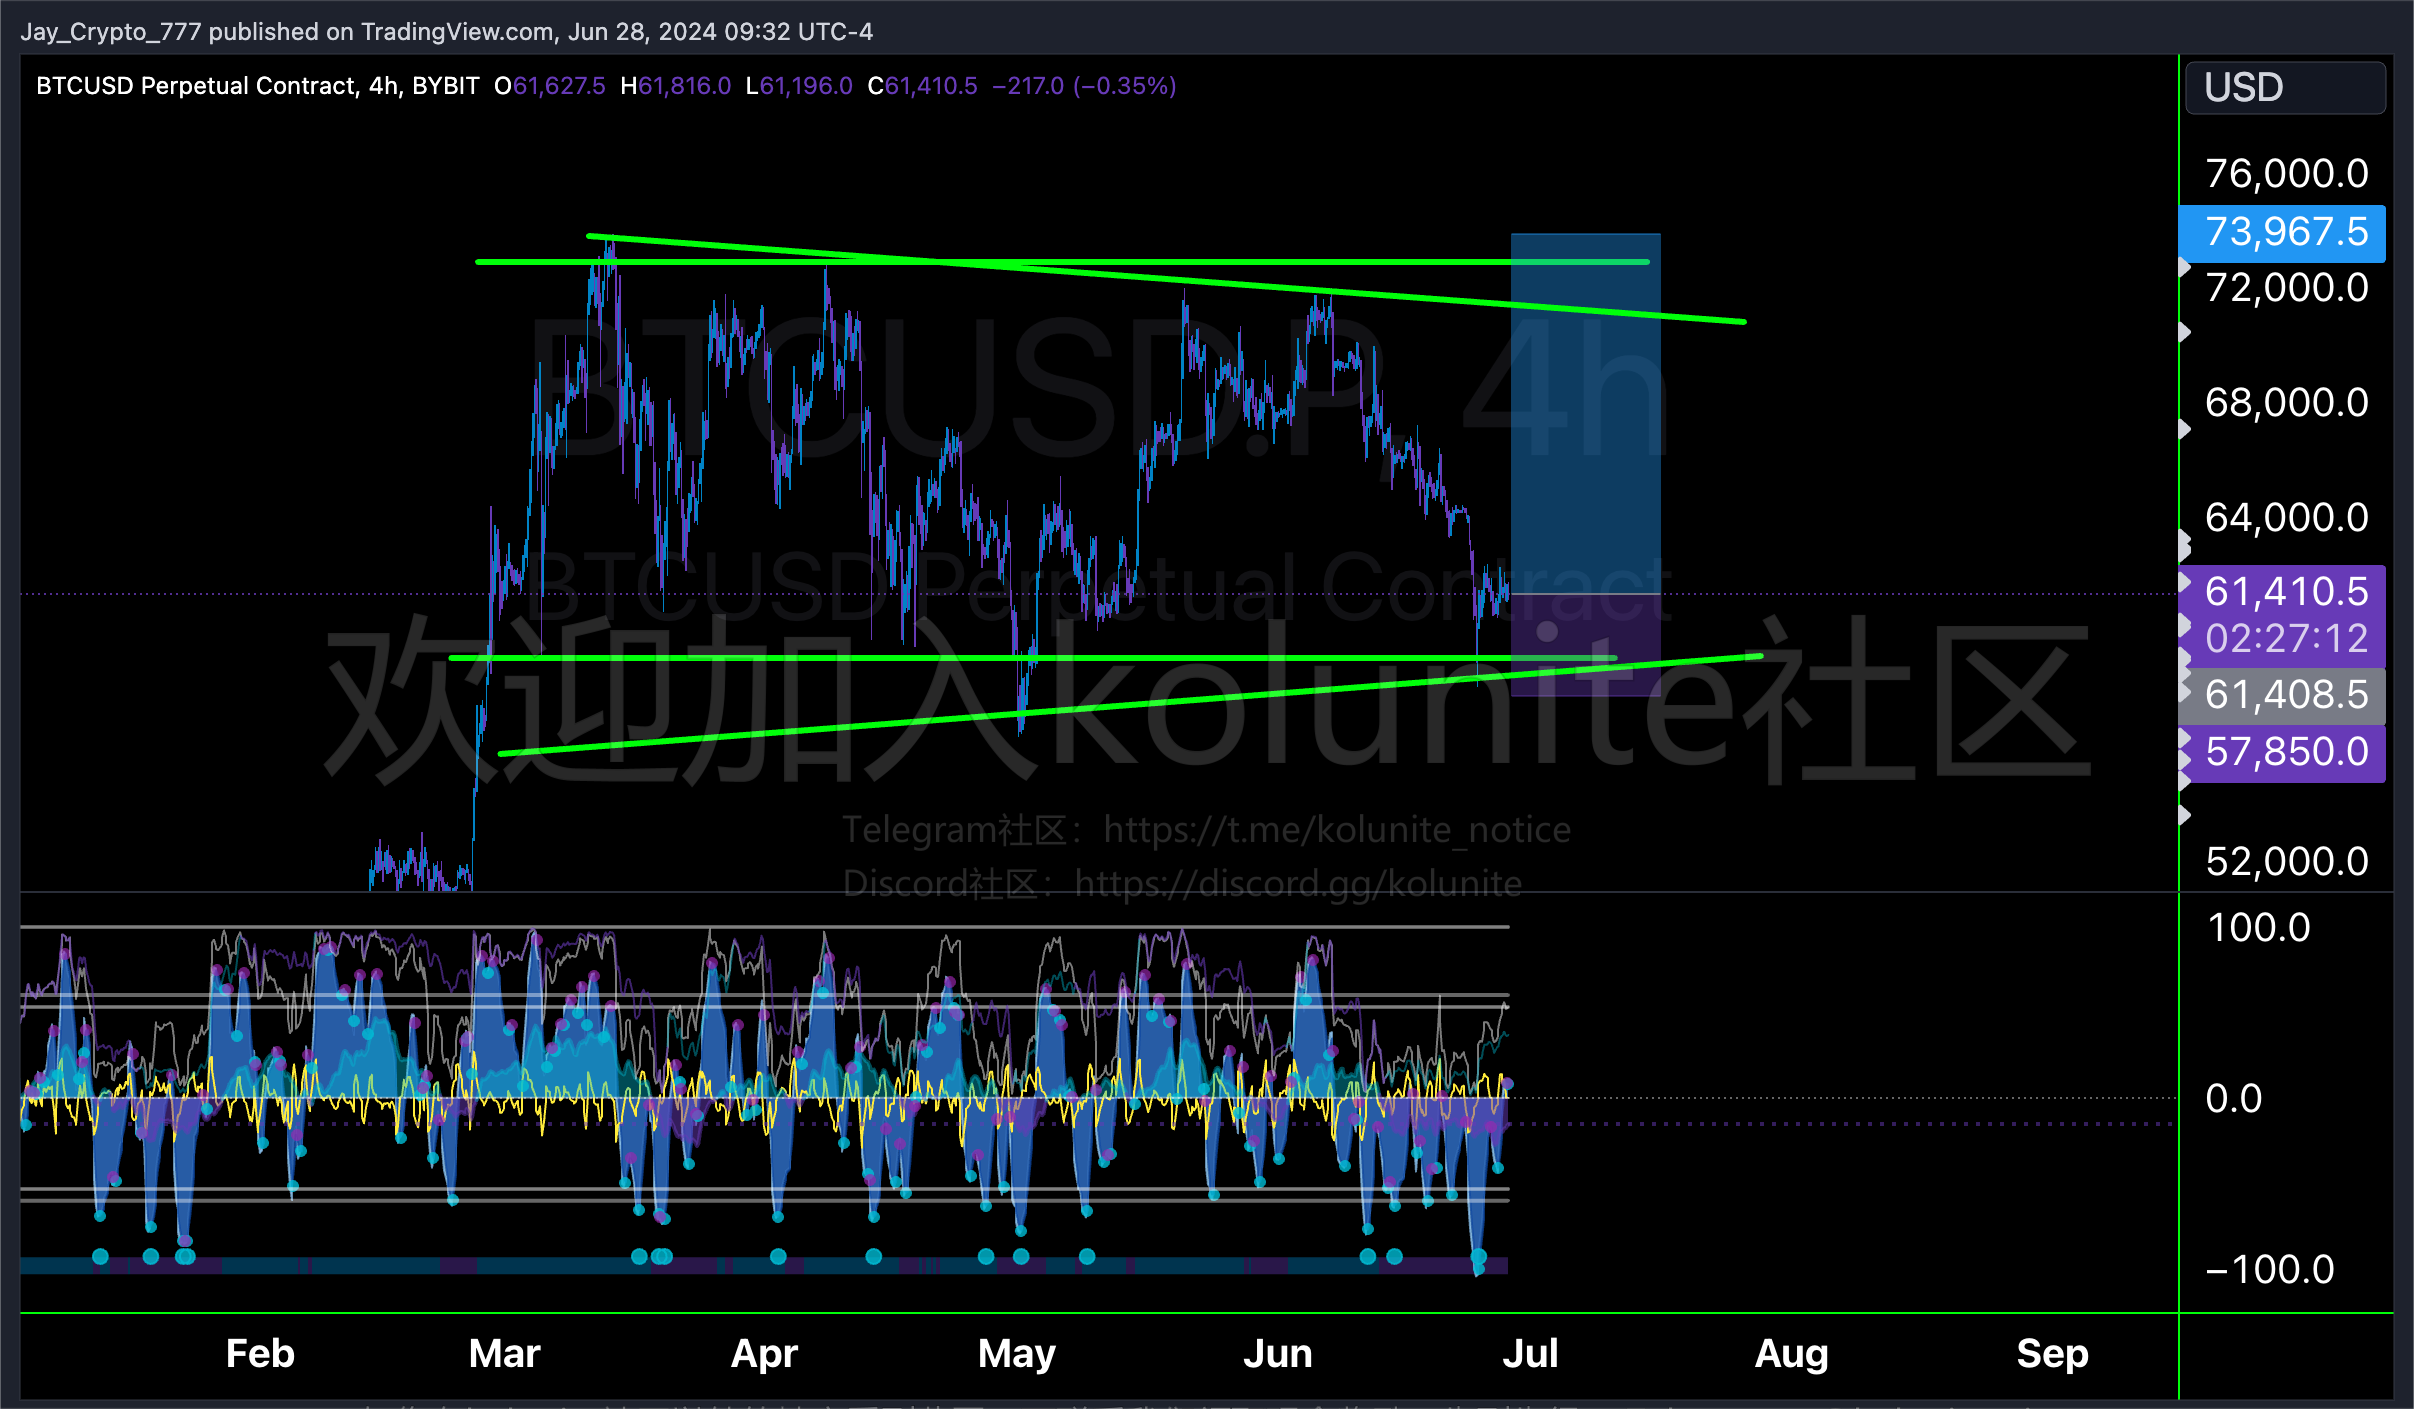This screenshot has width=2414, height=1409.
Task: Click the Jul label on time axis
Action: [1530, 1354]
